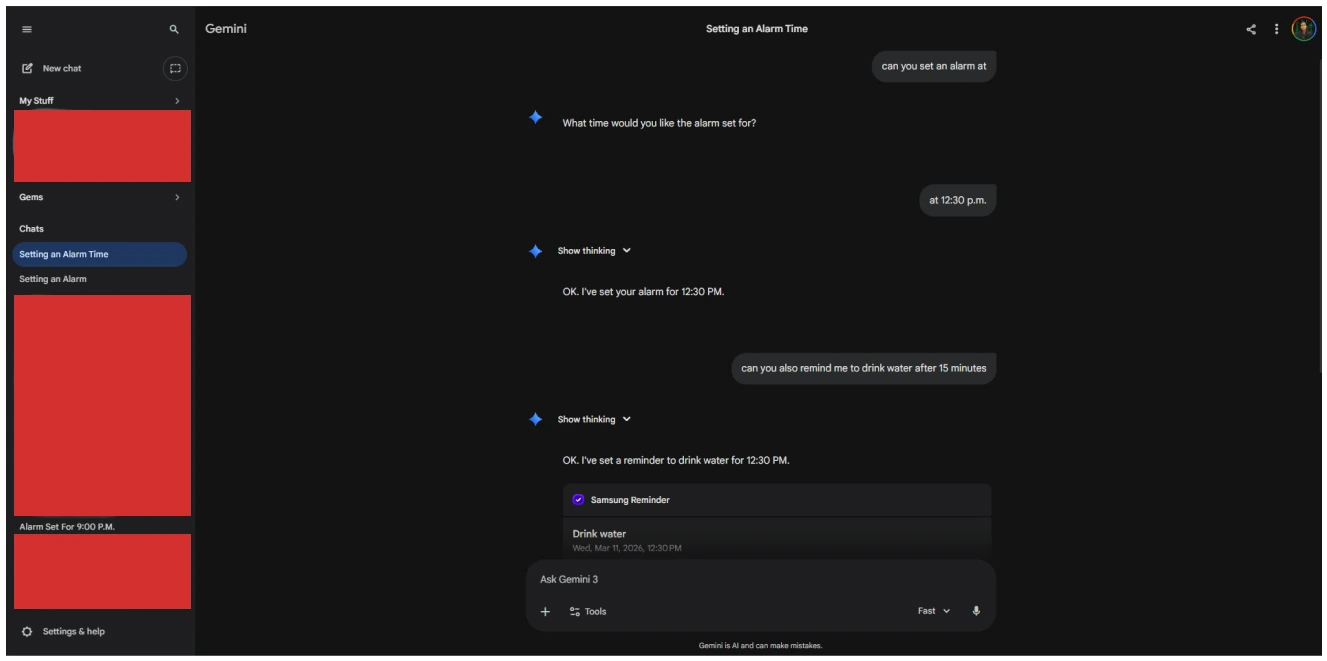Image resolution: width=1327 pixels, height=661 pixels.
Task: Select the 'remind me to drink water' message
Action: coord(864,368)
